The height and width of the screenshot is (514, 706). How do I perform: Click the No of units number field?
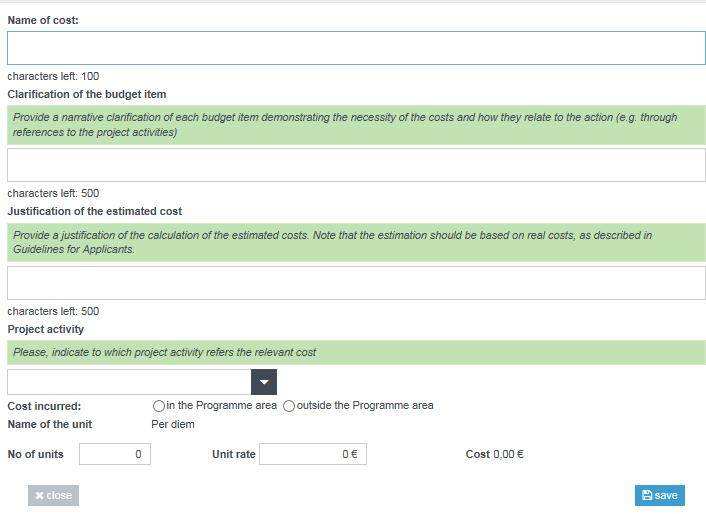pos(115,454)
